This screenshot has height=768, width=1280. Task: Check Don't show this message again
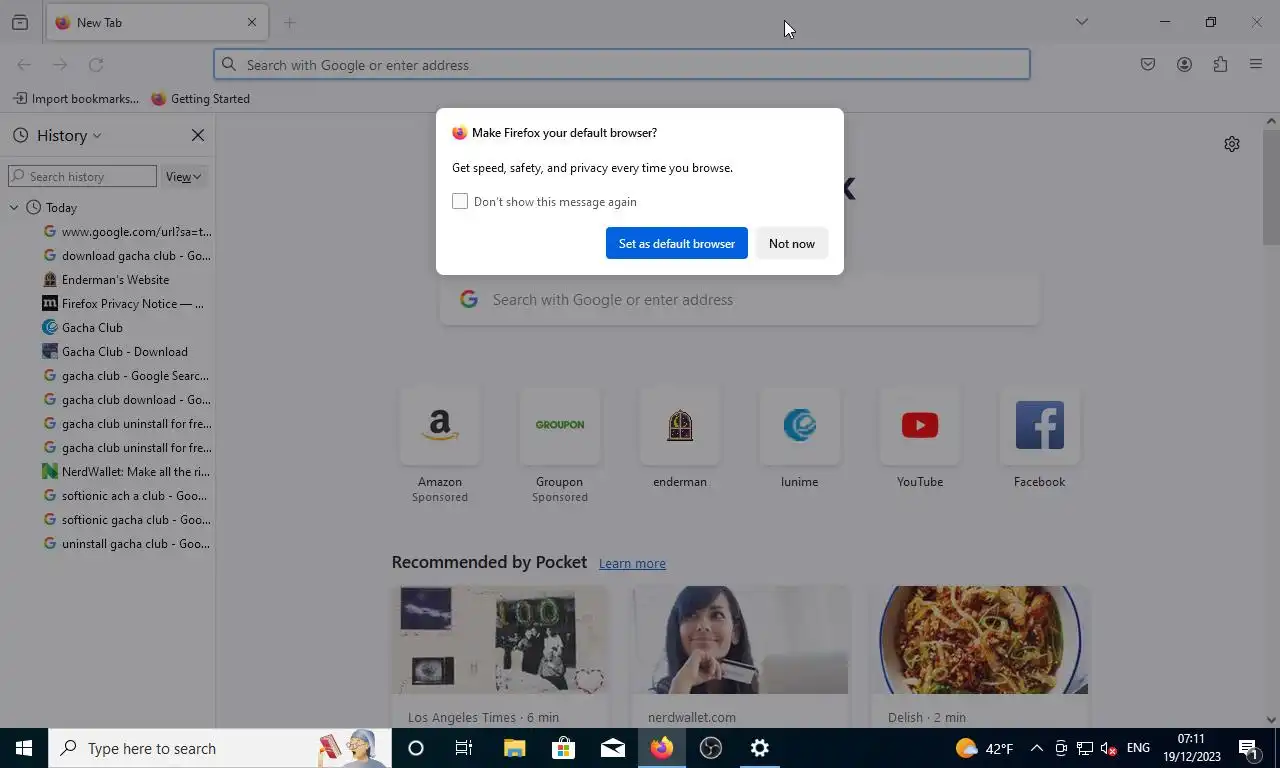[460, 202]
